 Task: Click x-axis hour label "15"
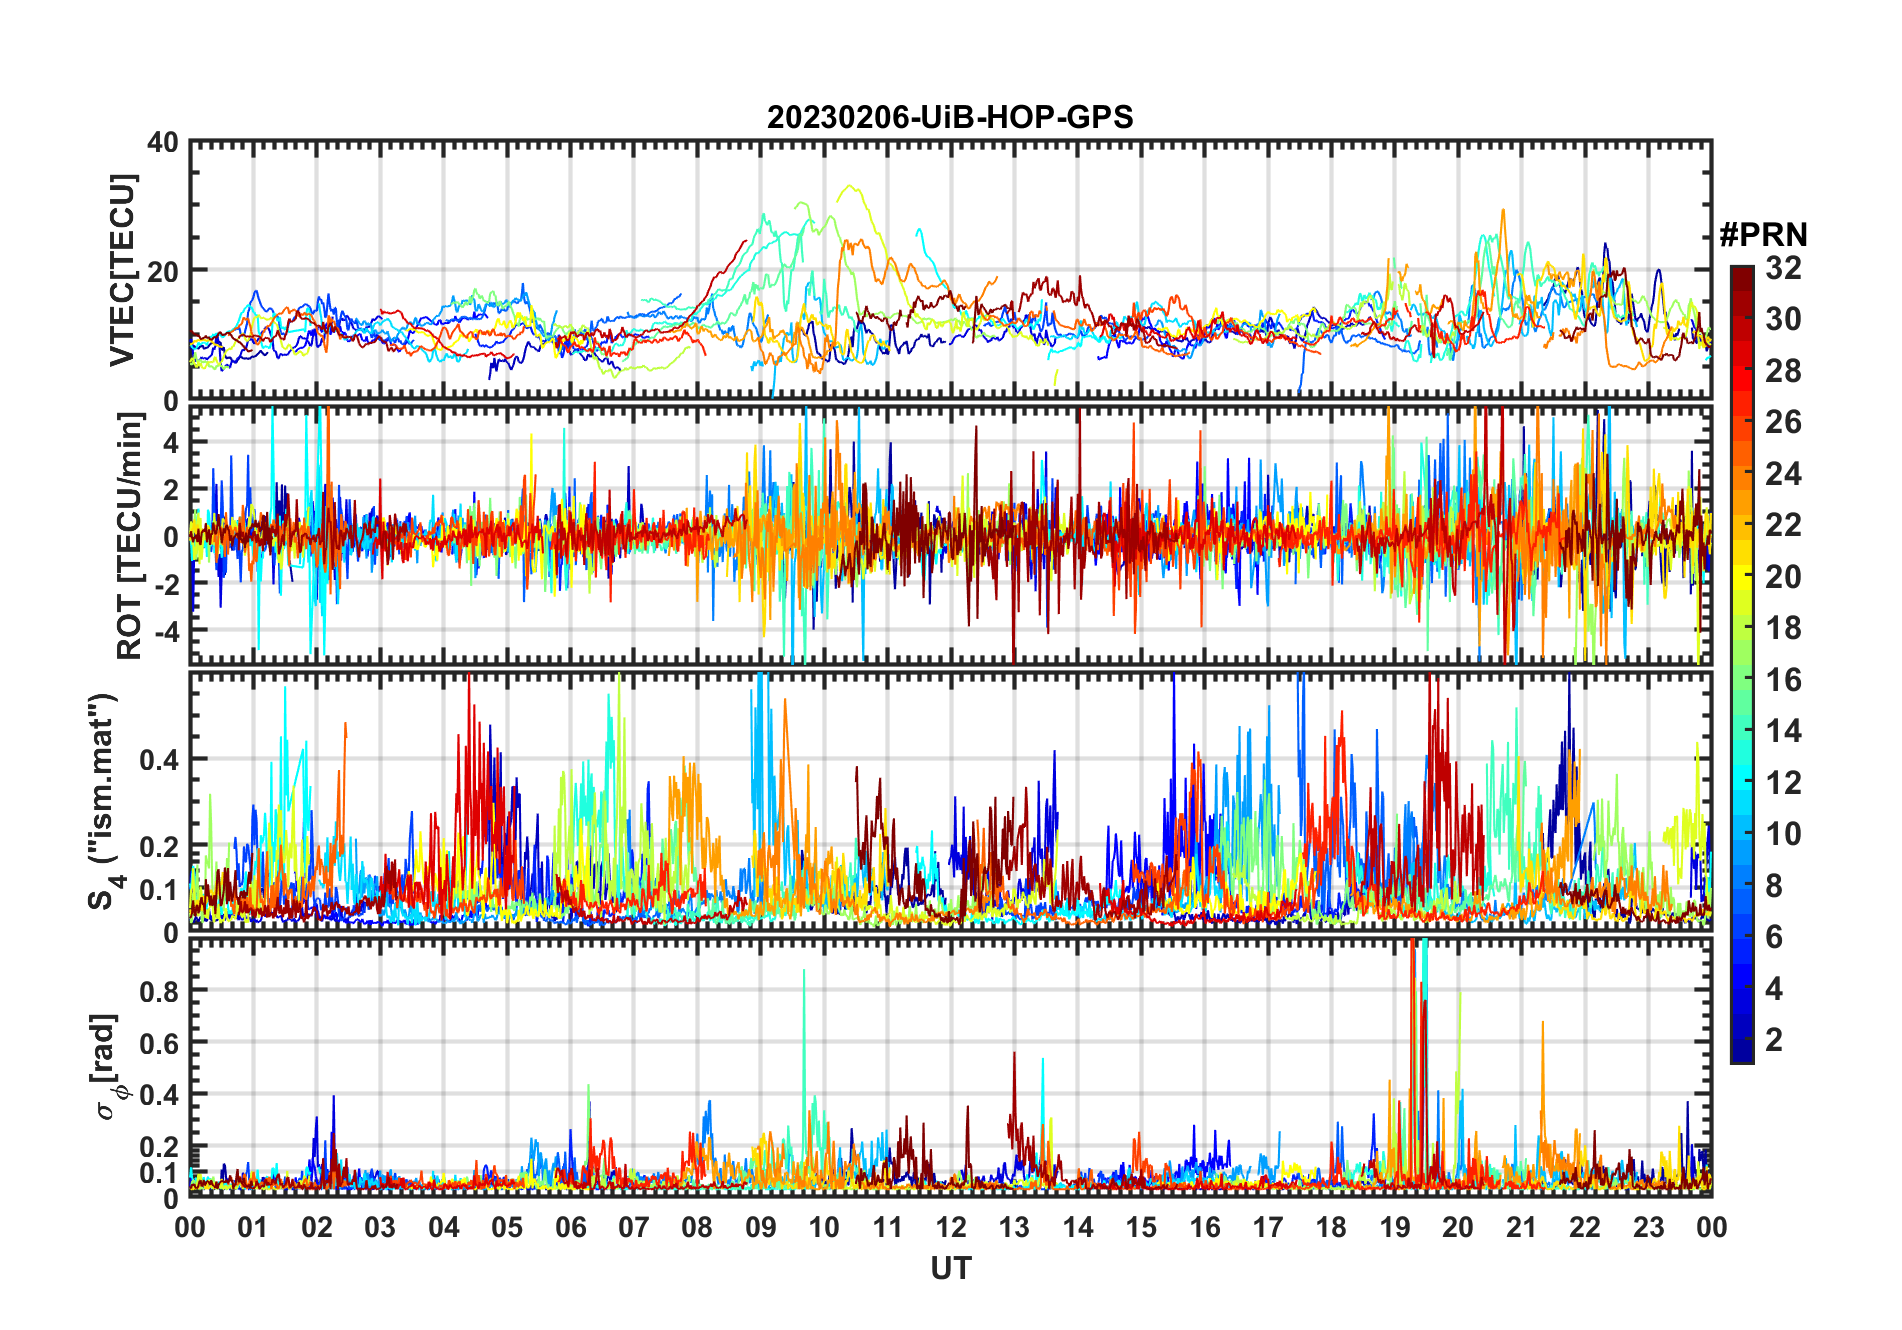[1141, 1228]
